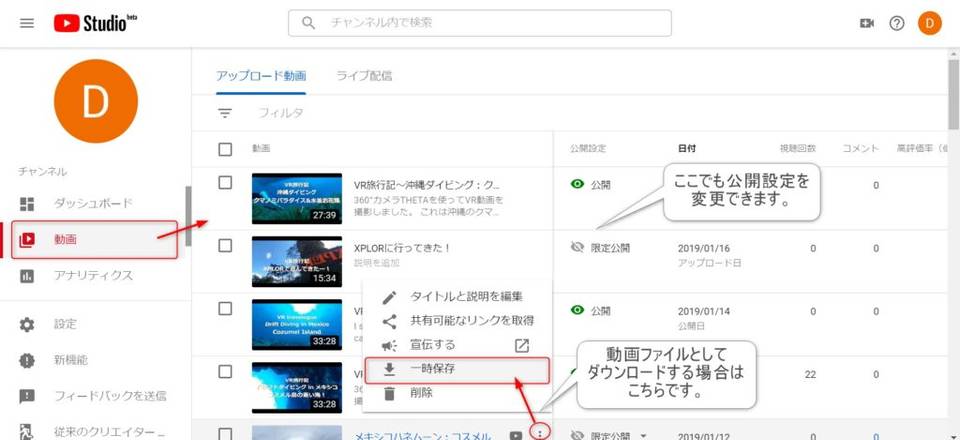The height and width of the screenshot is (440, 960).
Task: Choose 削除 in the context menu
Action: tap(421, 393)
